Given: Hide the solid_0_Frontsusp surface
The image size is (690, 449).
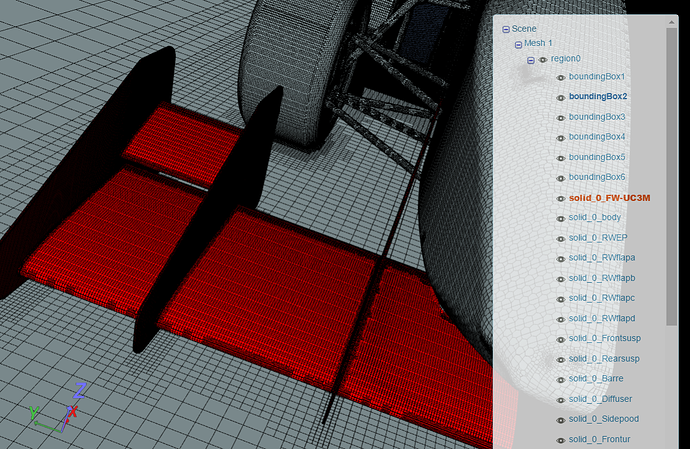Looking at the screenshot, I should 561,339.
